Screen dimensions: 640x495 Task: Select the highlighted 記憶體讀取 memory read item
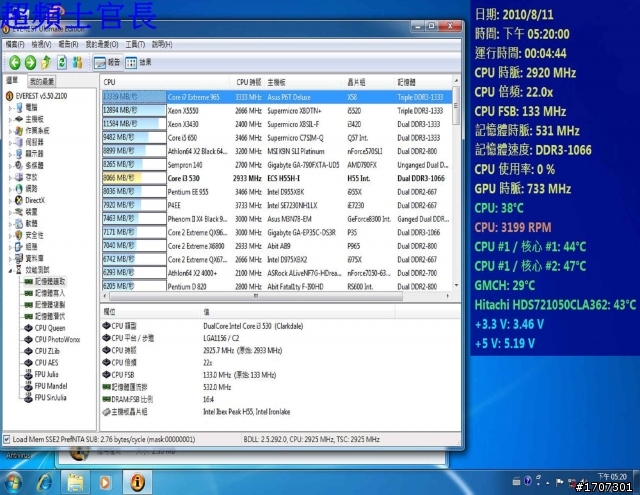pos(44,282)
